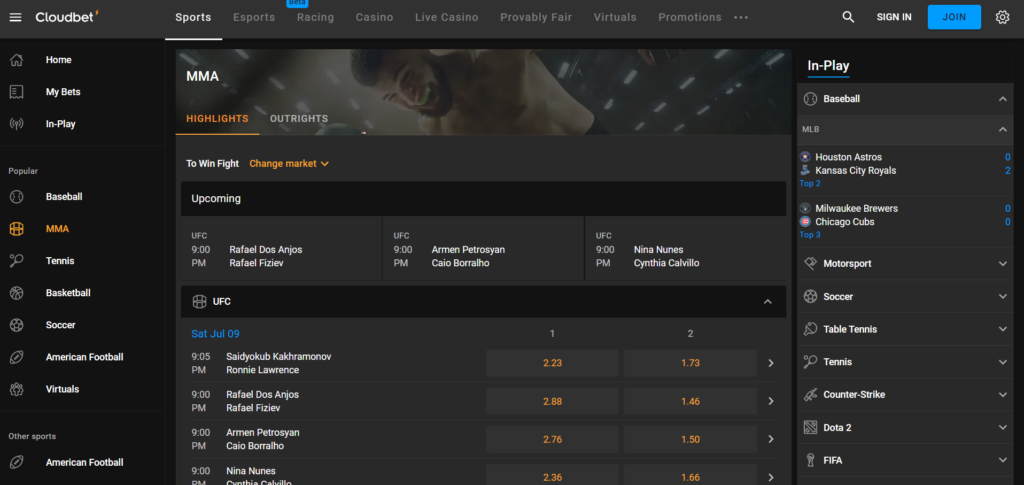Click the Virtuals icon in sidebar
The image size is (1024, 485).
click(17, 389)
